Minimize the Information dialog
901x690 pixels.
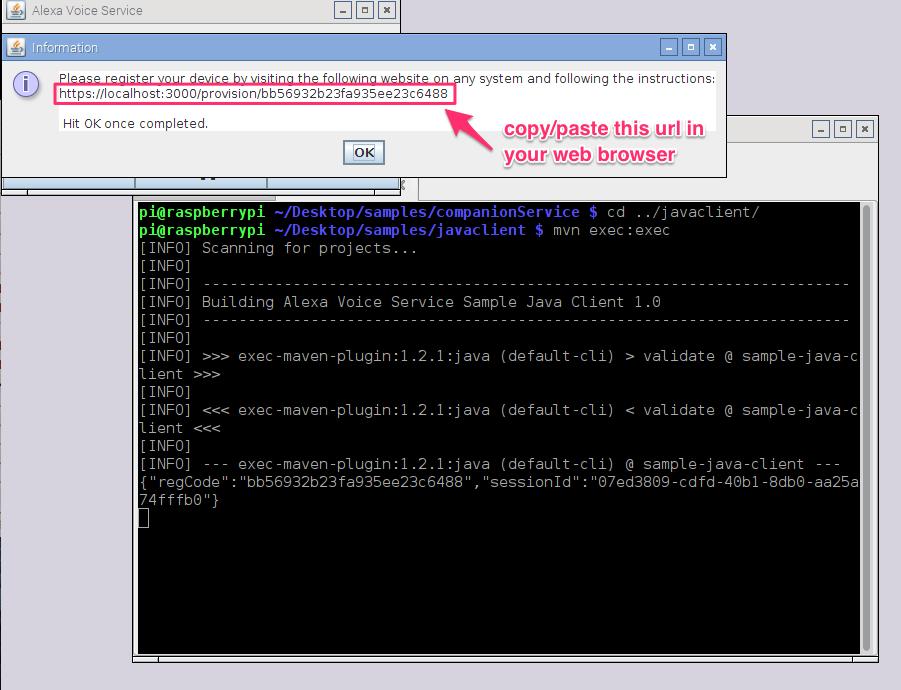tap(668, 47)
